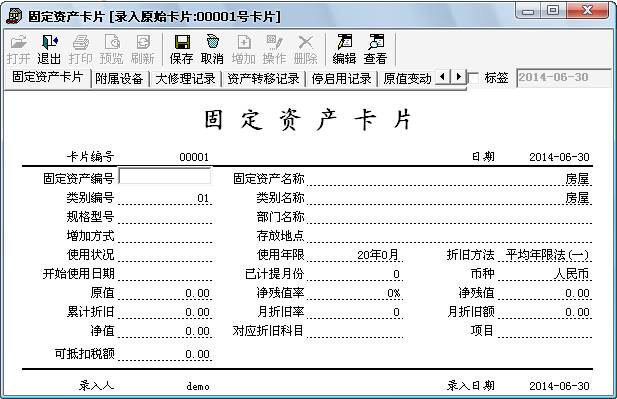Viewport: 617px width, 399px height.
Task: Click the 净值 amount field
Action: tap(165, 331)
